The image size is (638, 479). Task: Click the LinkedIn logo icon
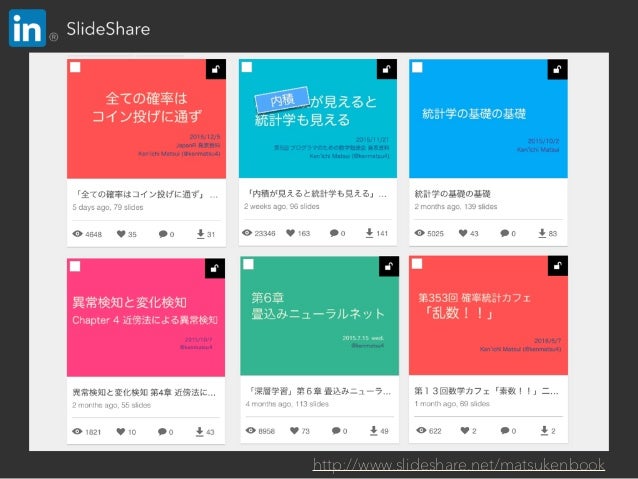pos(27,28)
